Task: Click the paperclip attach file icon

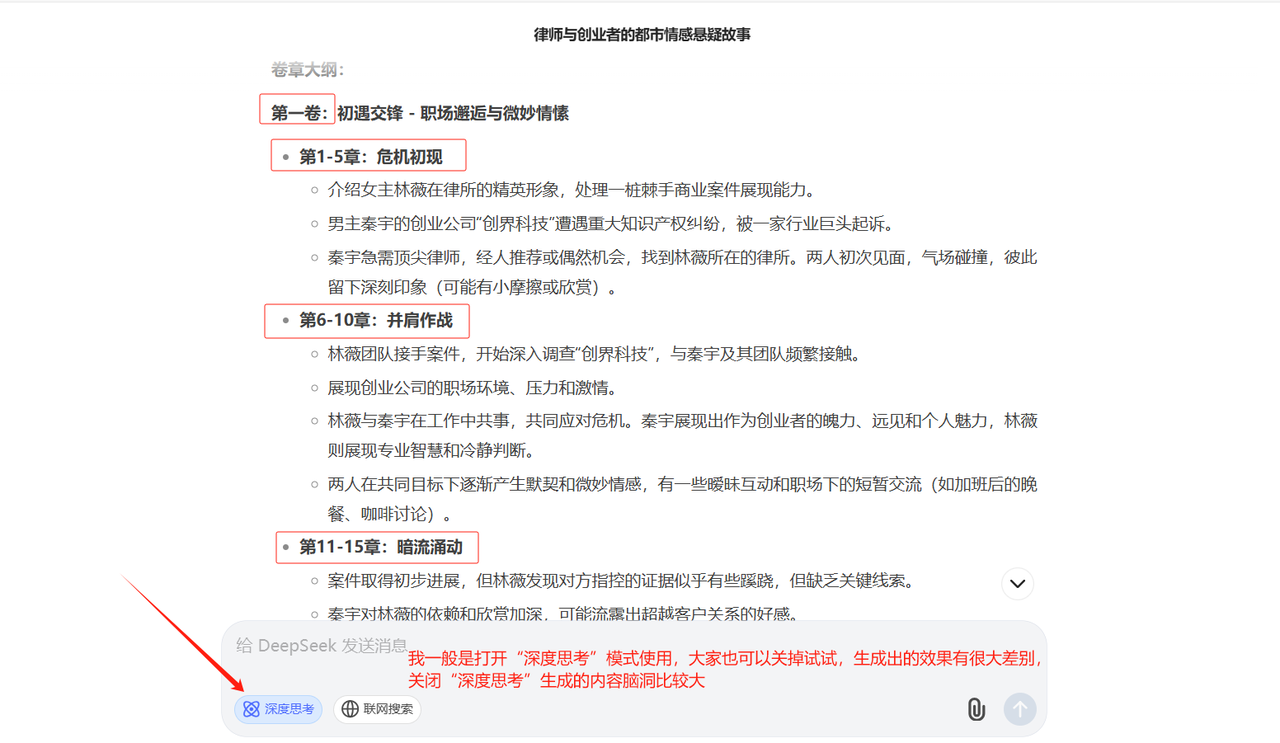Action: pyautogui.click(x=976, y=709)
